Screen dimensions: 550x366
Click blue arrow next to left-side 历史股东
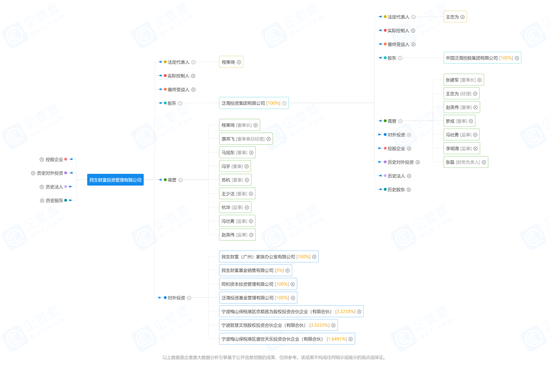[x=71, y=200]
